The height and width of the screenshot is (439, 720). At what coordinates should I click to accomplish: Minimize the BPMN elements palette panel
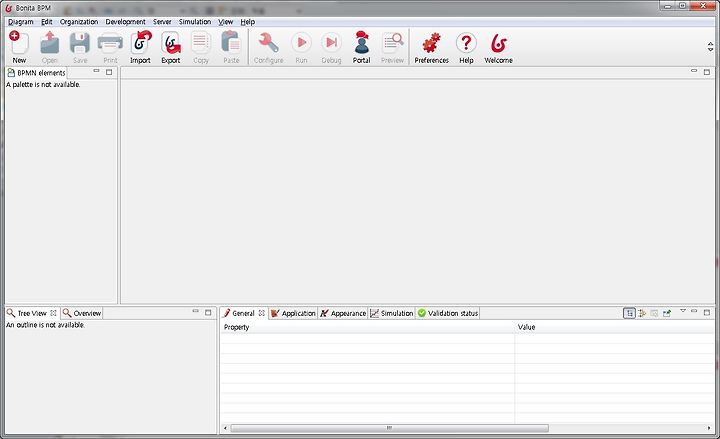pos(96,71)
